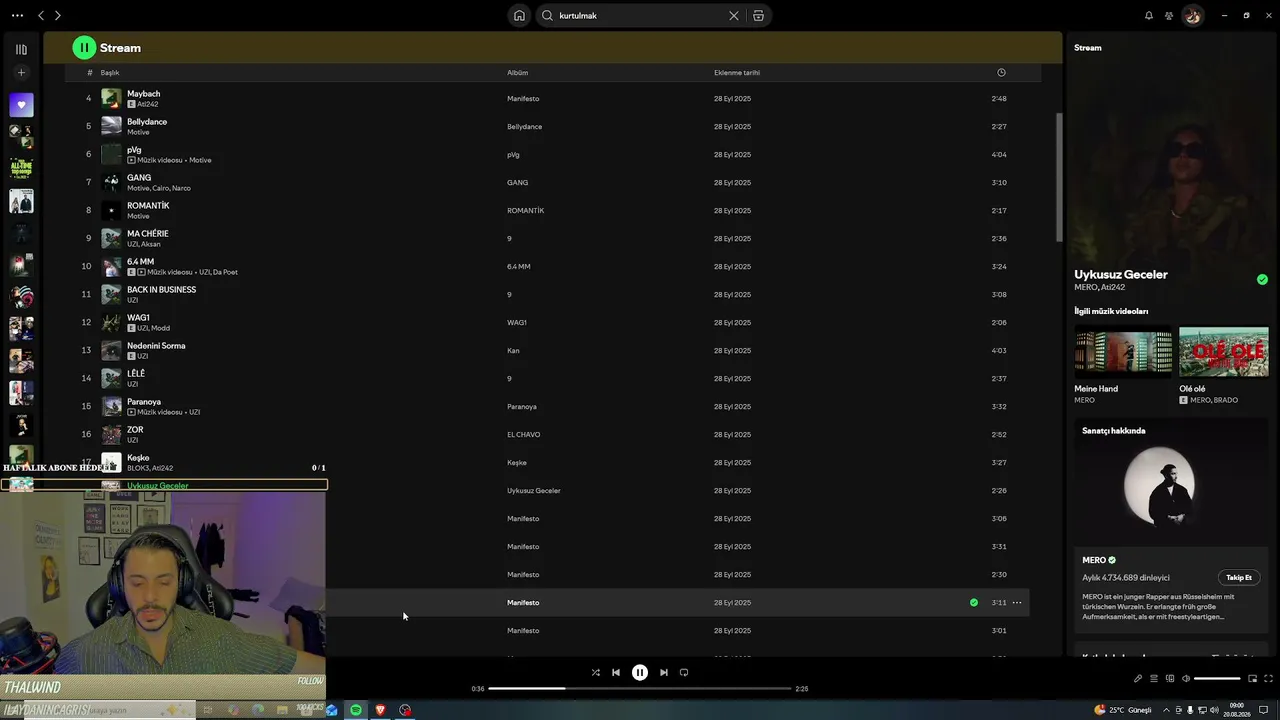Sort tracks by the Eklenme tarihi column
This screenshot has width=1280, height=720.
(x=737, y=73)
